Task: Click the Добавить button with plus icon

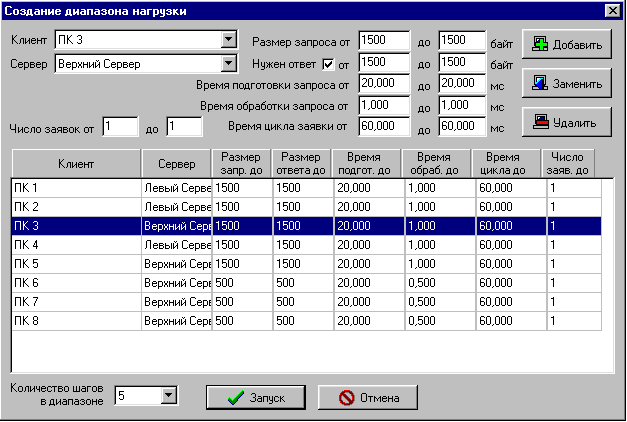Action: pos(567,45)
